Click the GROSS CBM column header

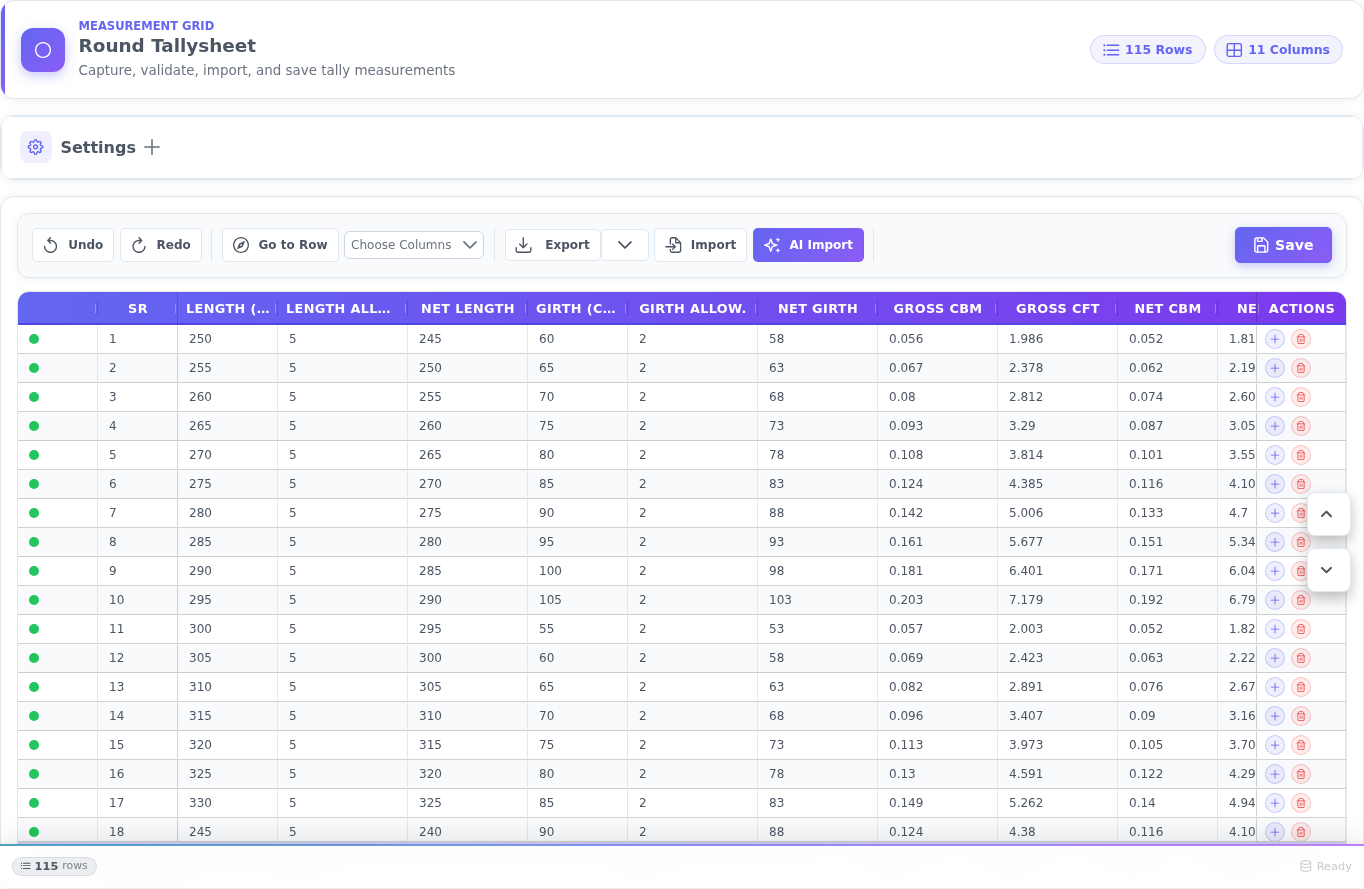938,309
